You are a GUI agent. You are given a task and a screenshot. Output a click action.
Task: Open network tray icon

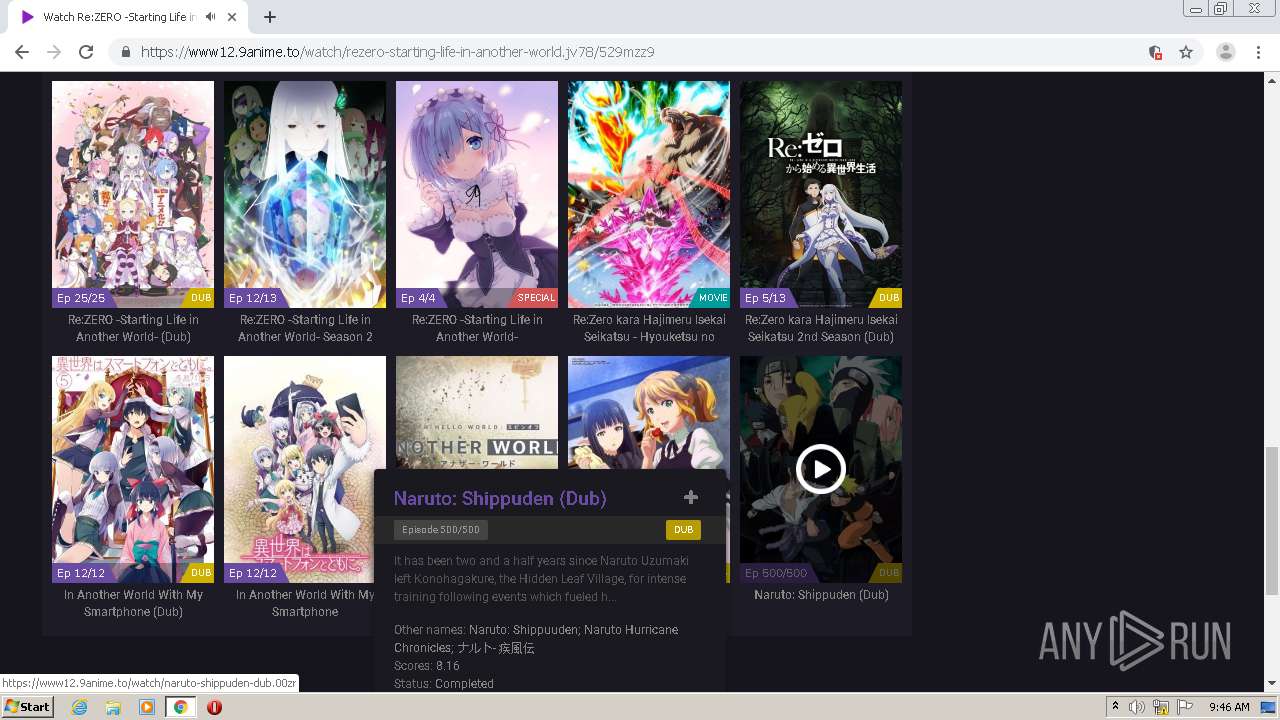(x=1161, y=707)
